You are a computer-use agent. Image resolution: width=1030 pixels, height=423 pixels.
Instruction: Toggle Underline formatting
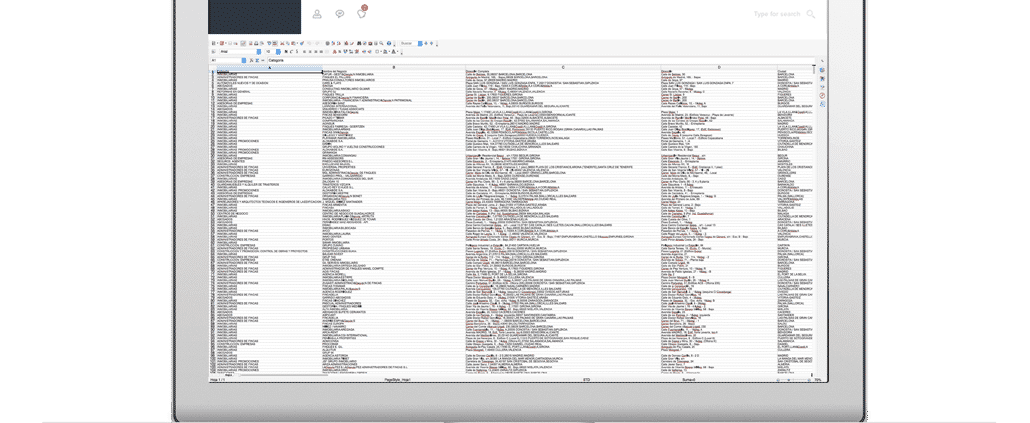[297, 51]
